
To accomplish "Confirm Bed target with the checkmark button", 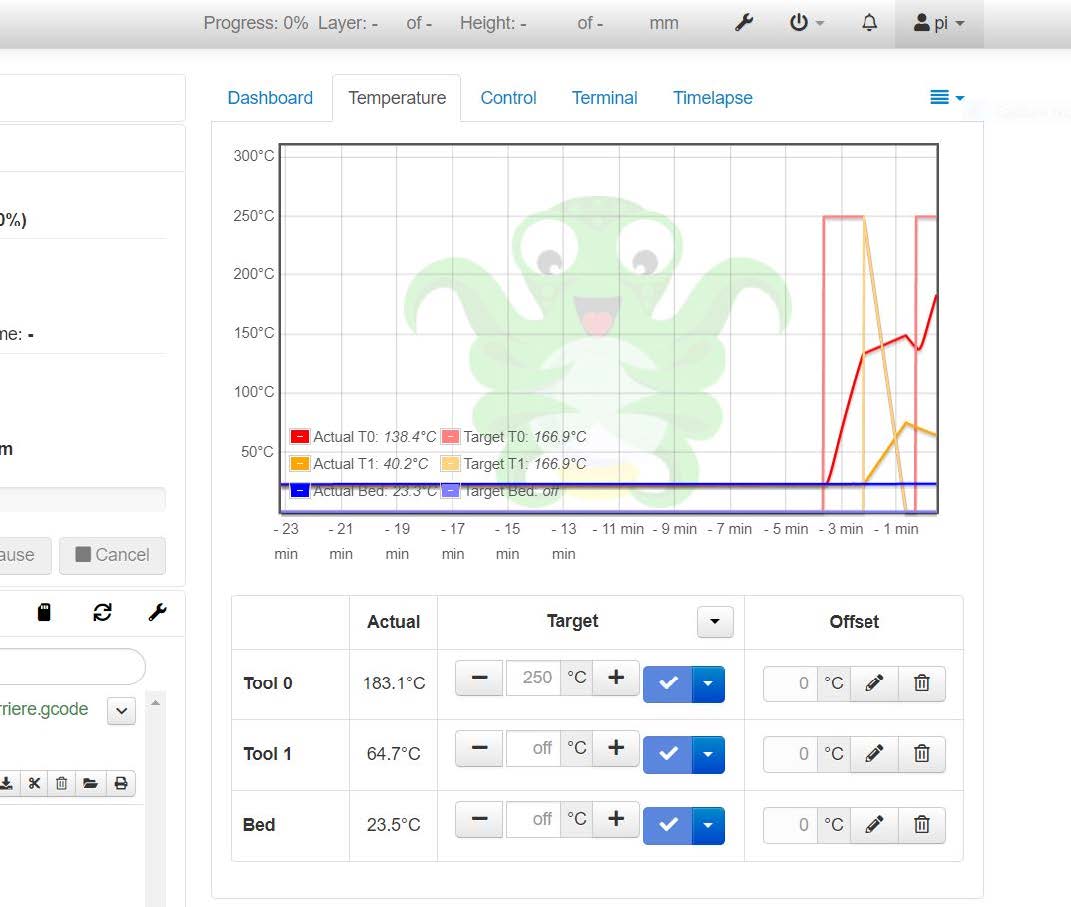I will tap(667, 825).
